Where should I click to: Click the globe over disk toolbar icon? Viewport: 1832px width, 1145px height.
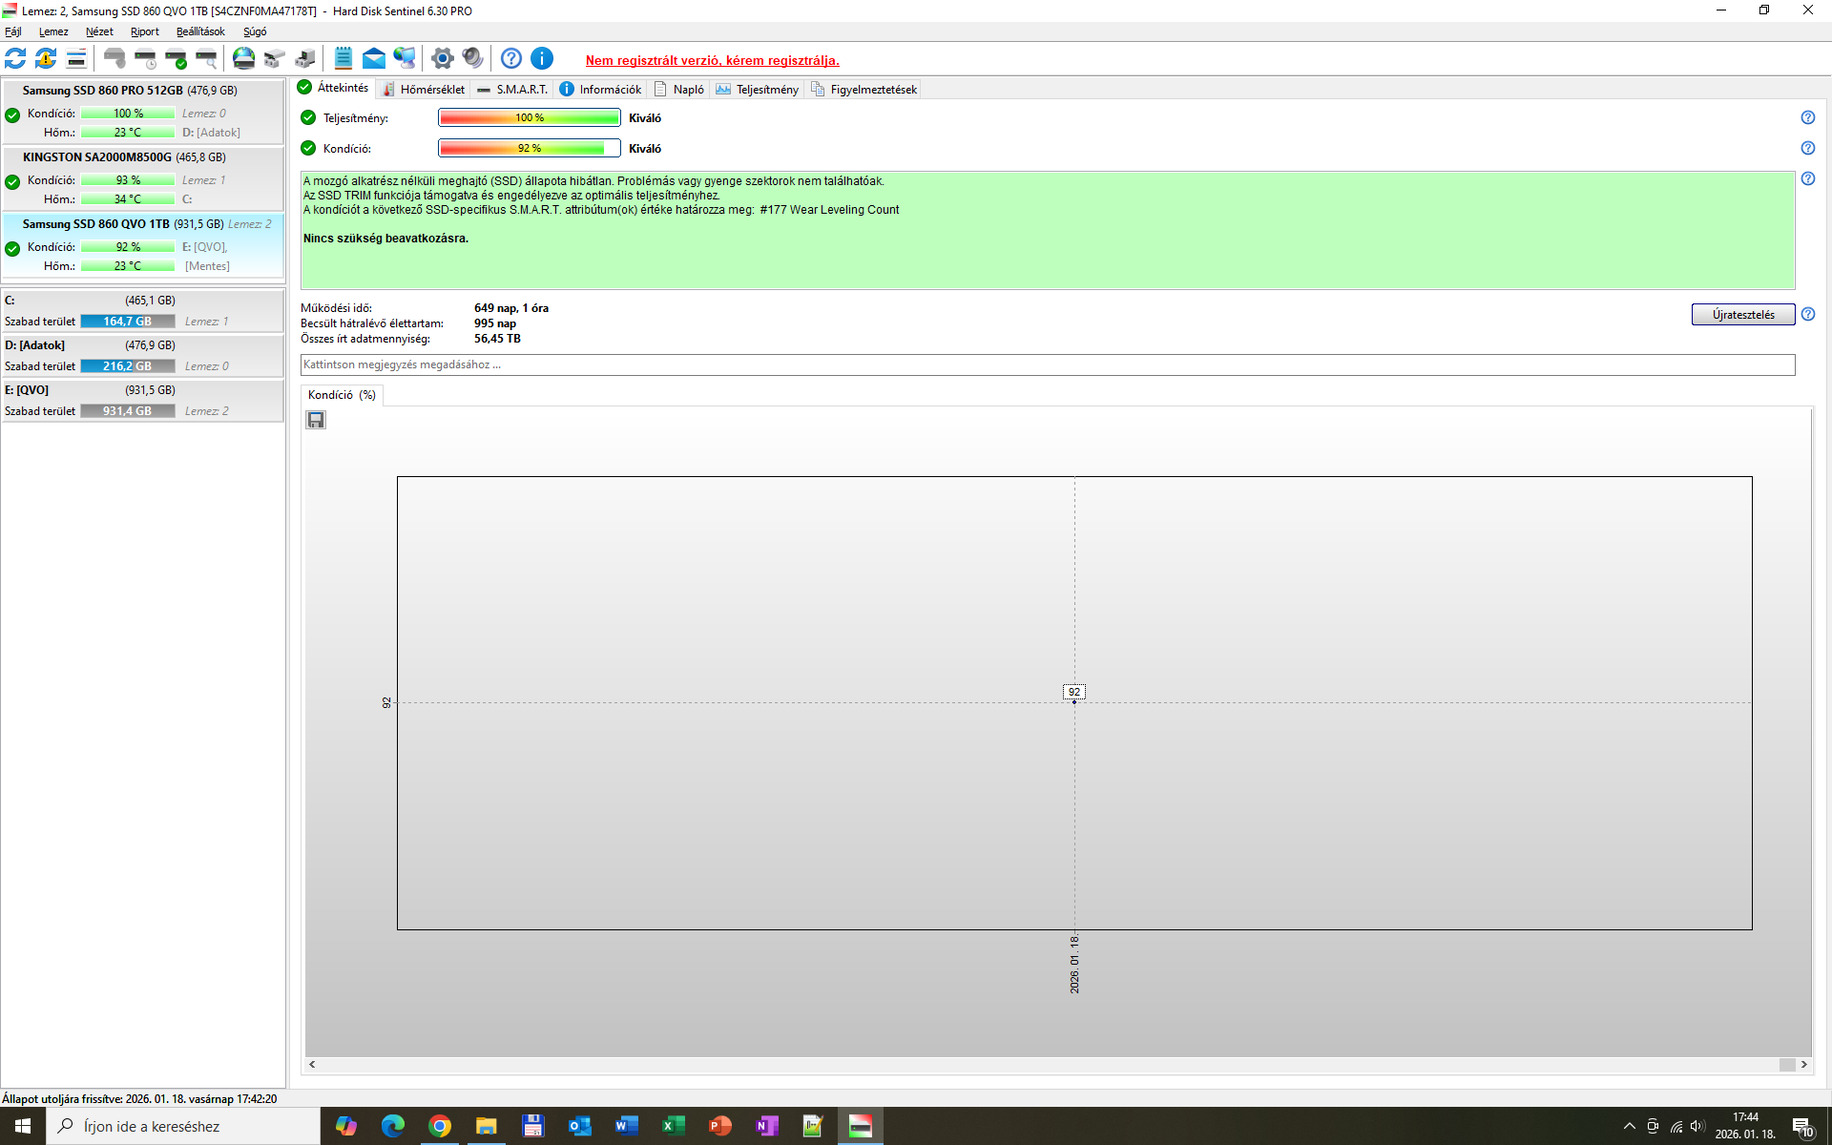243,58
